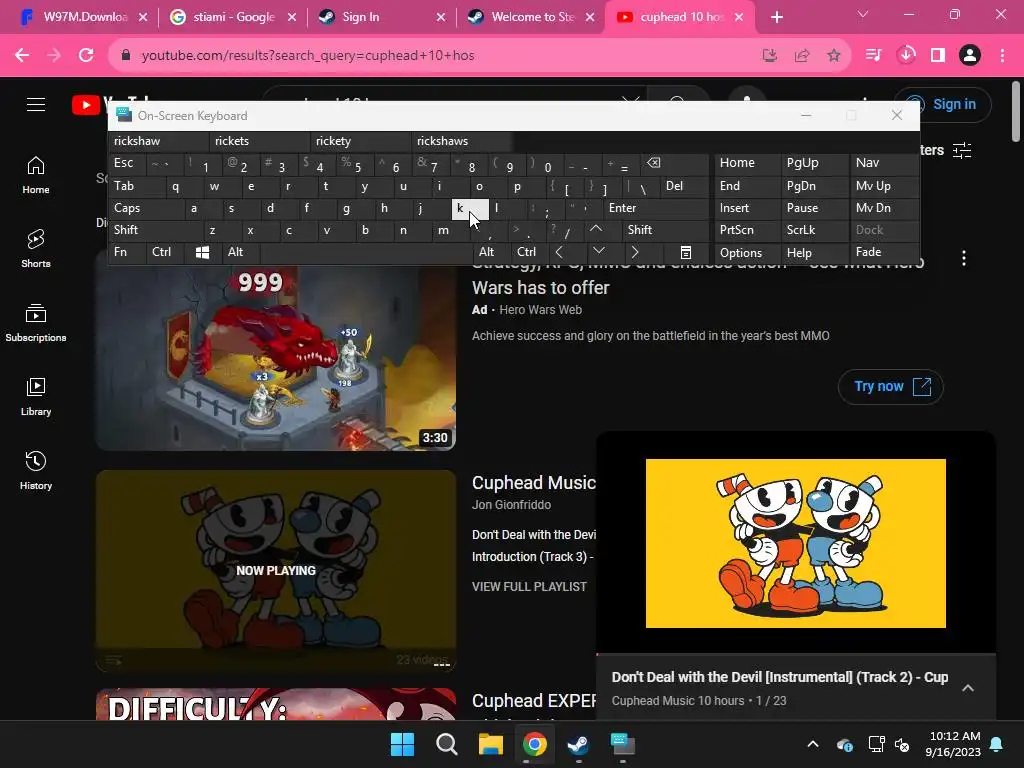Click Enter key on On-Screen Keyboard
The width and height of the screenshot is (1024, 768).
(x=656, y=208)
